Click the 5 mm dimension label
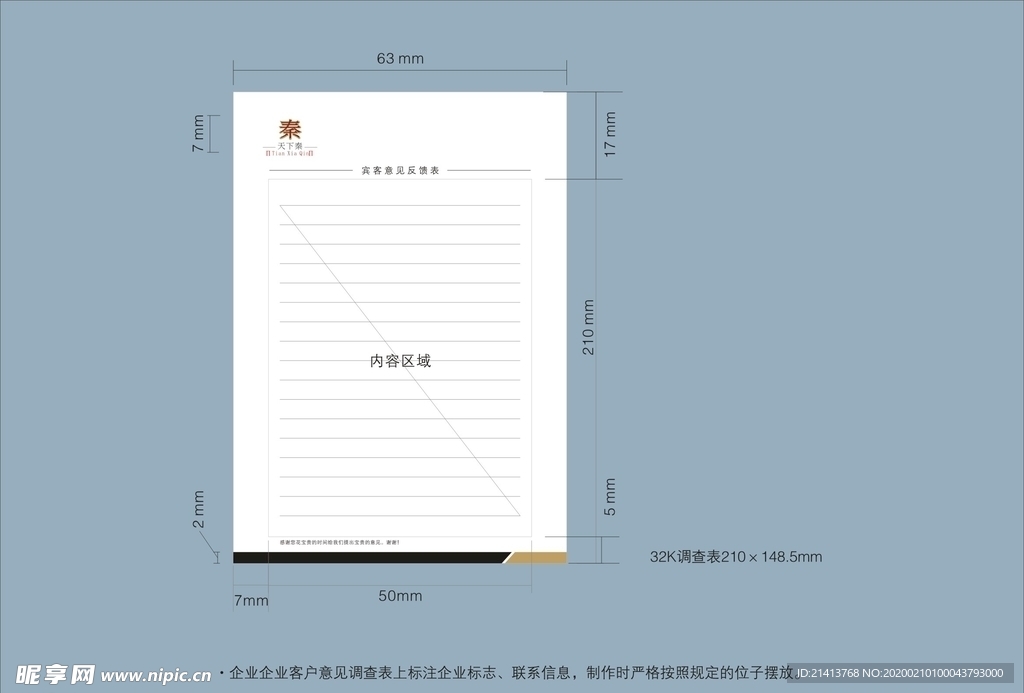 pos(610,497)
